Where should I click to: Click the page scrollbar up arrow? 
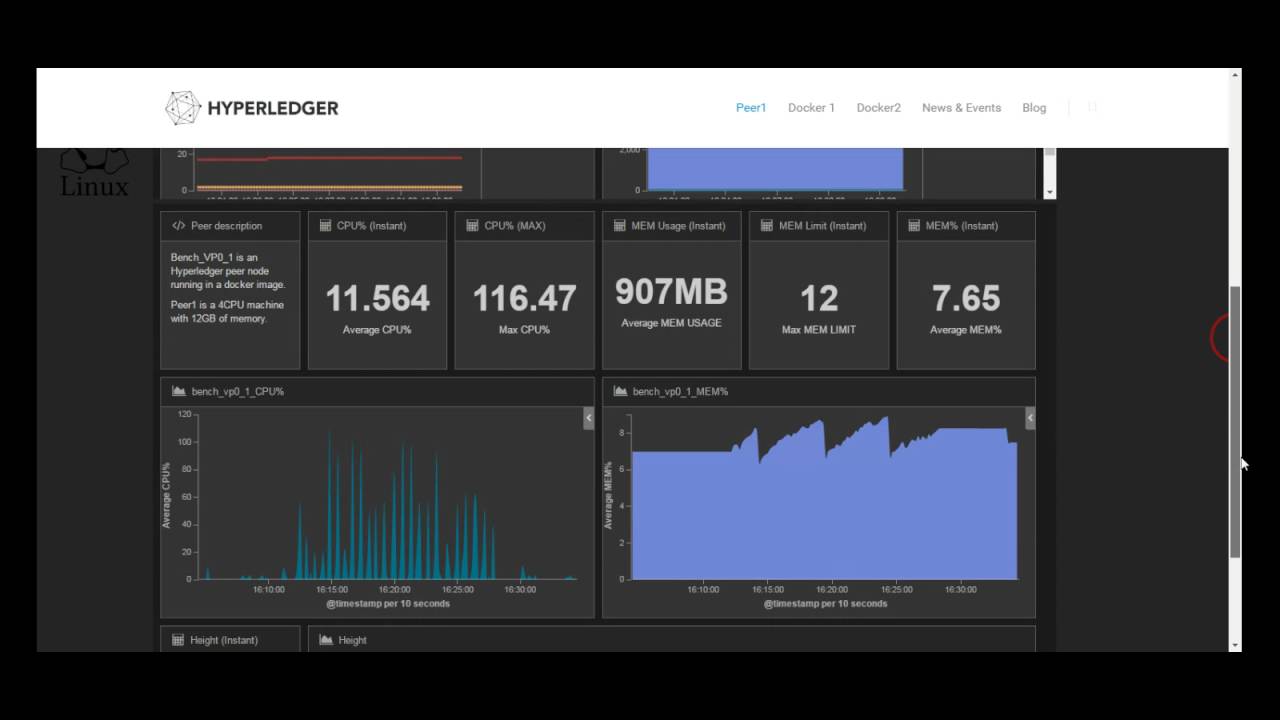click(1235, 74)
